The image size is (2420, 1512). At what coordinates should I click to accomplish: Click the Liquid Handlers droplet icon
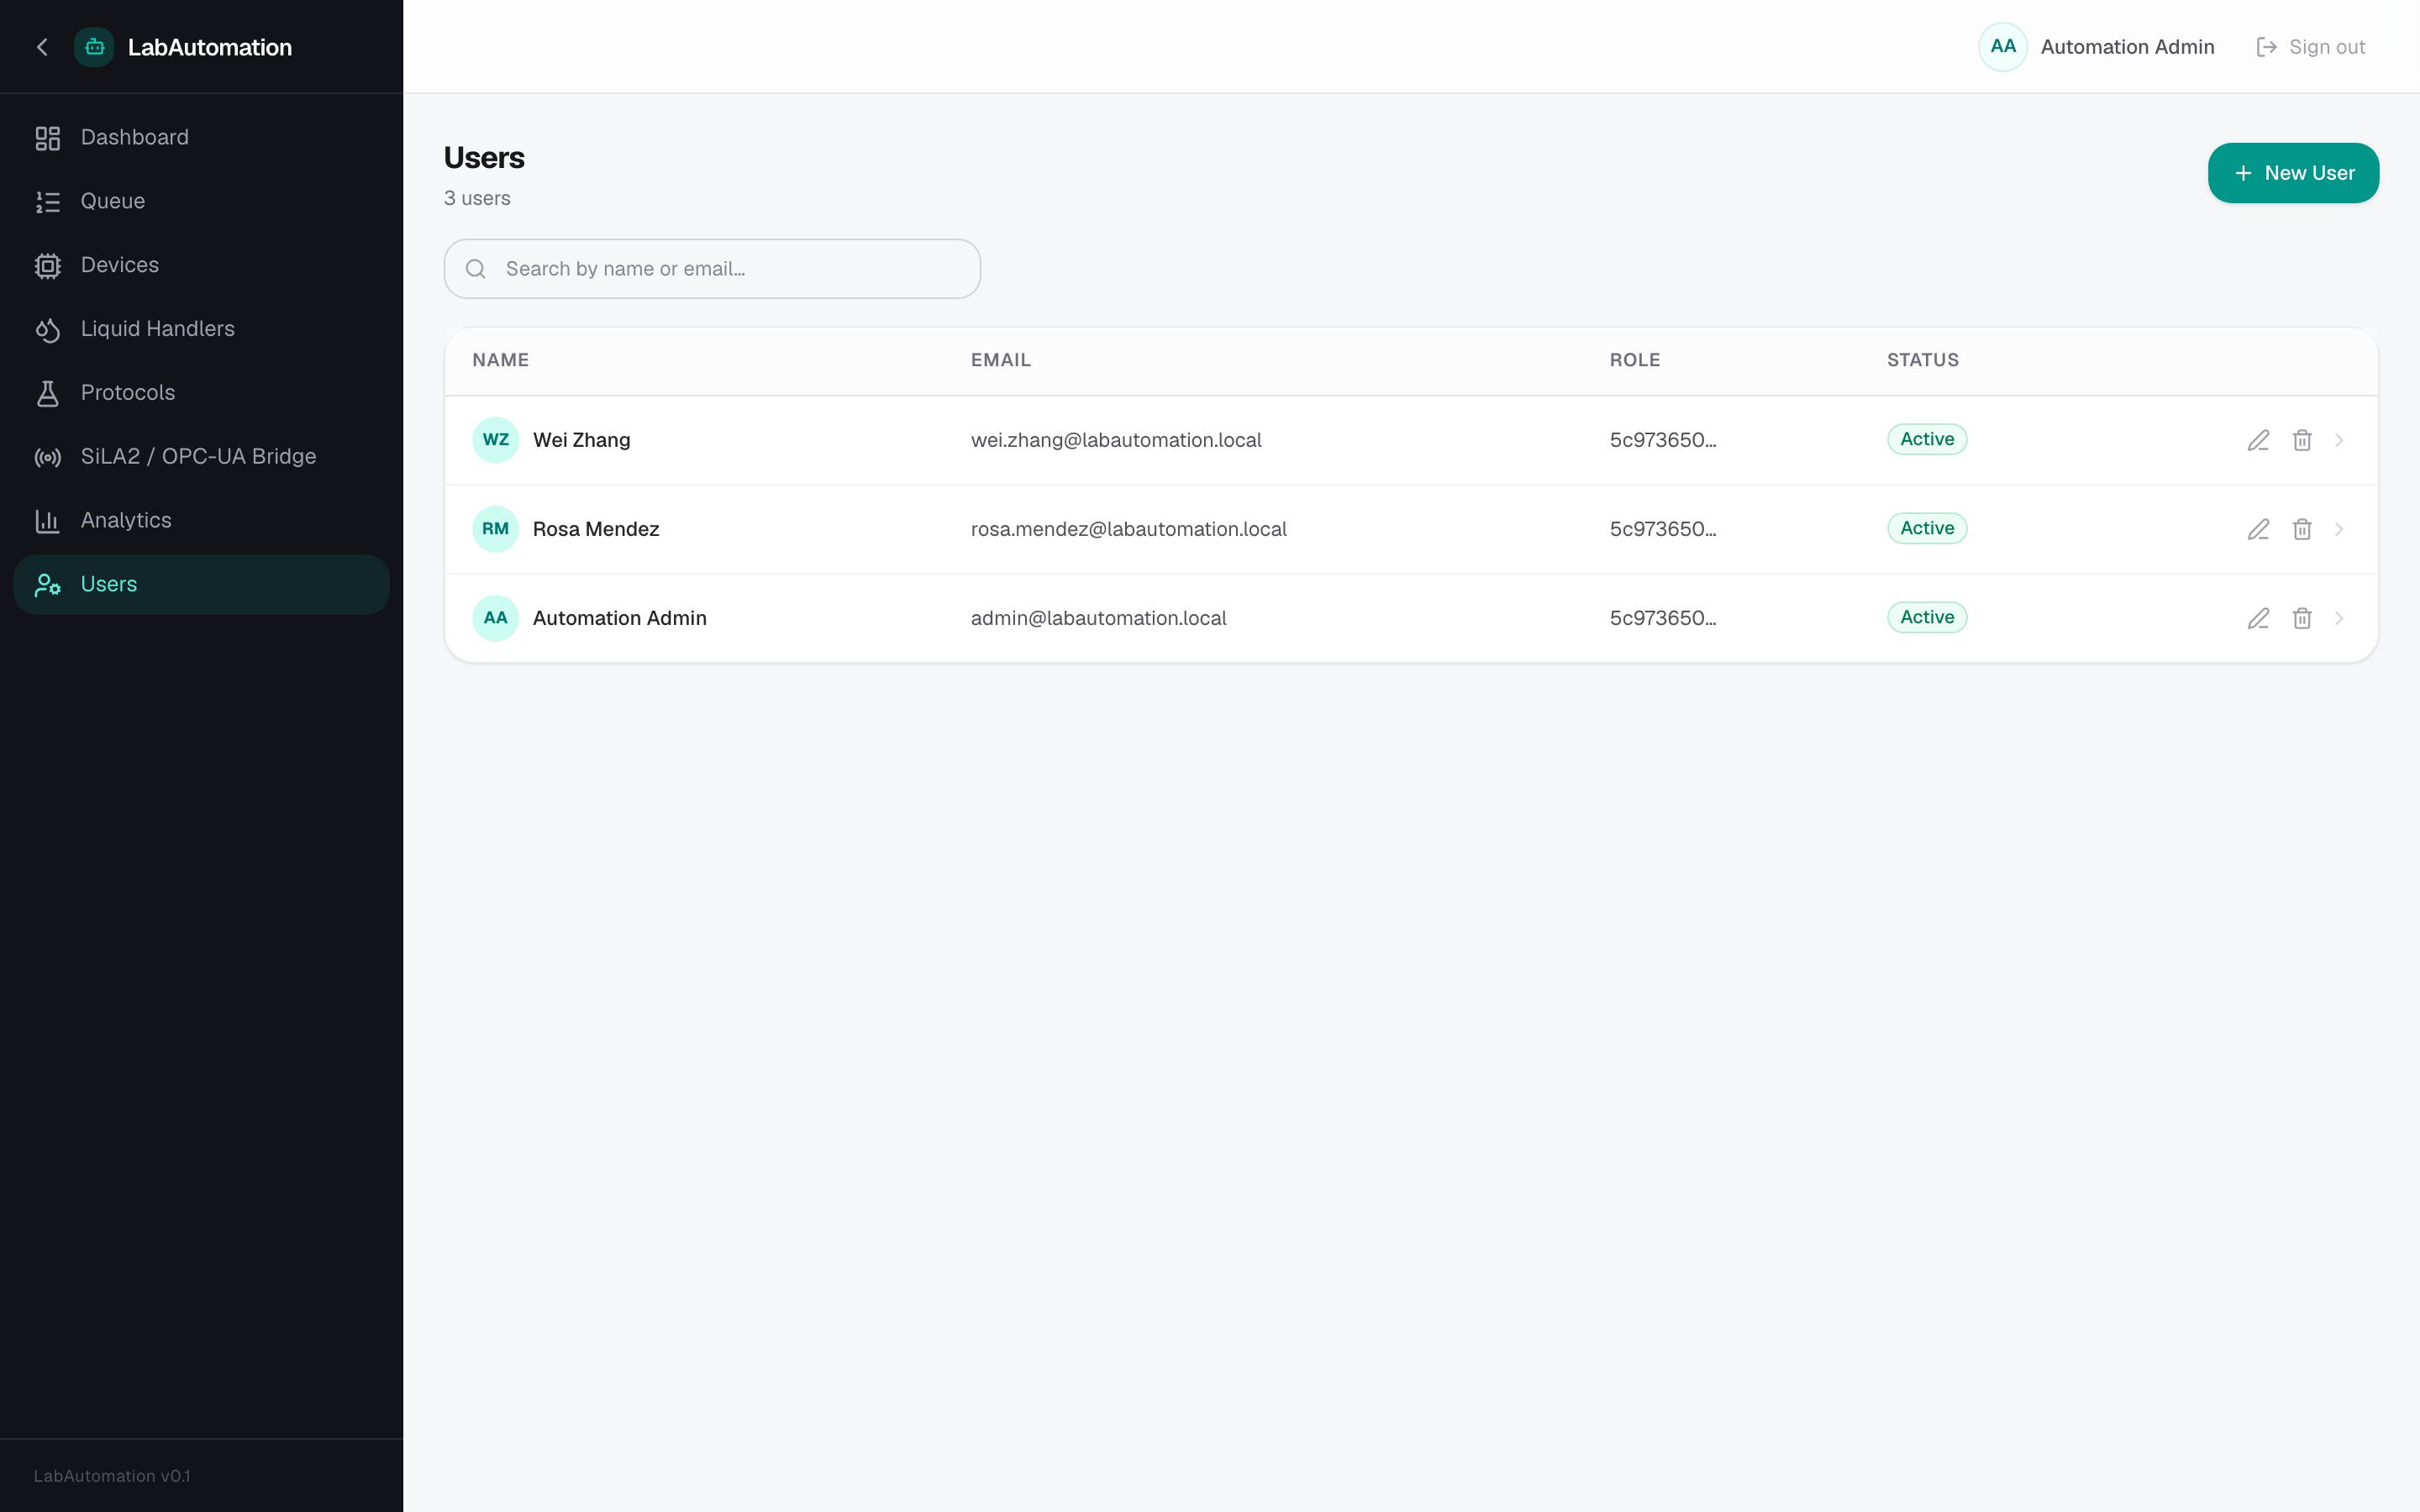[48, 330]
